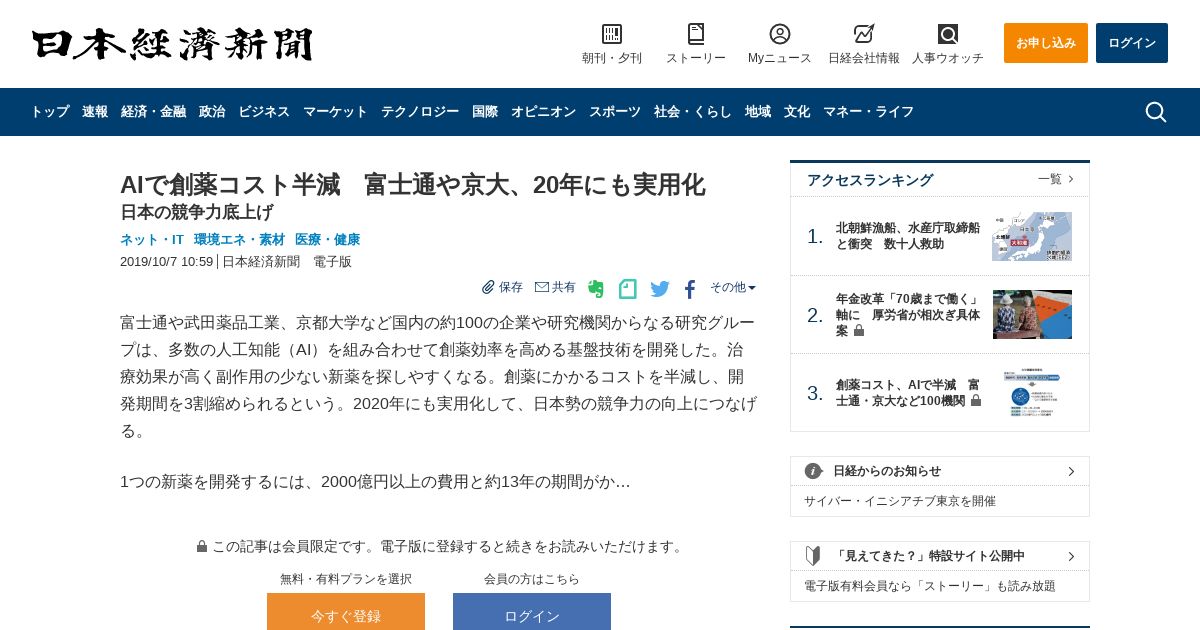Share article on Twitter
Image resolution: width=1200 pixels, height=630 pixels.
click(660, 289)
